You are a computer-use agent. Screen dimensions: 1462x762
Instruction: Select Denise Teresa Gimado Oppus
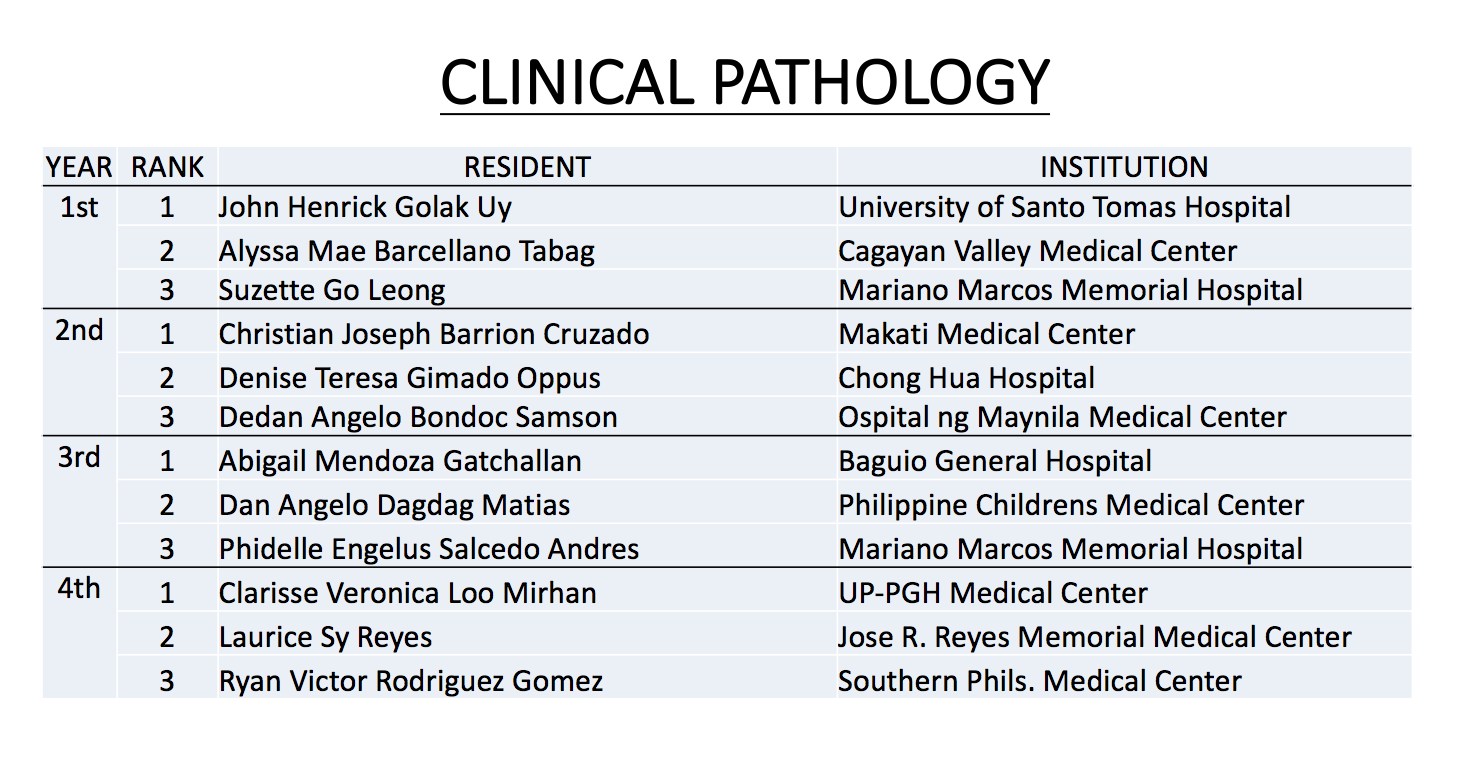point(410,378)
